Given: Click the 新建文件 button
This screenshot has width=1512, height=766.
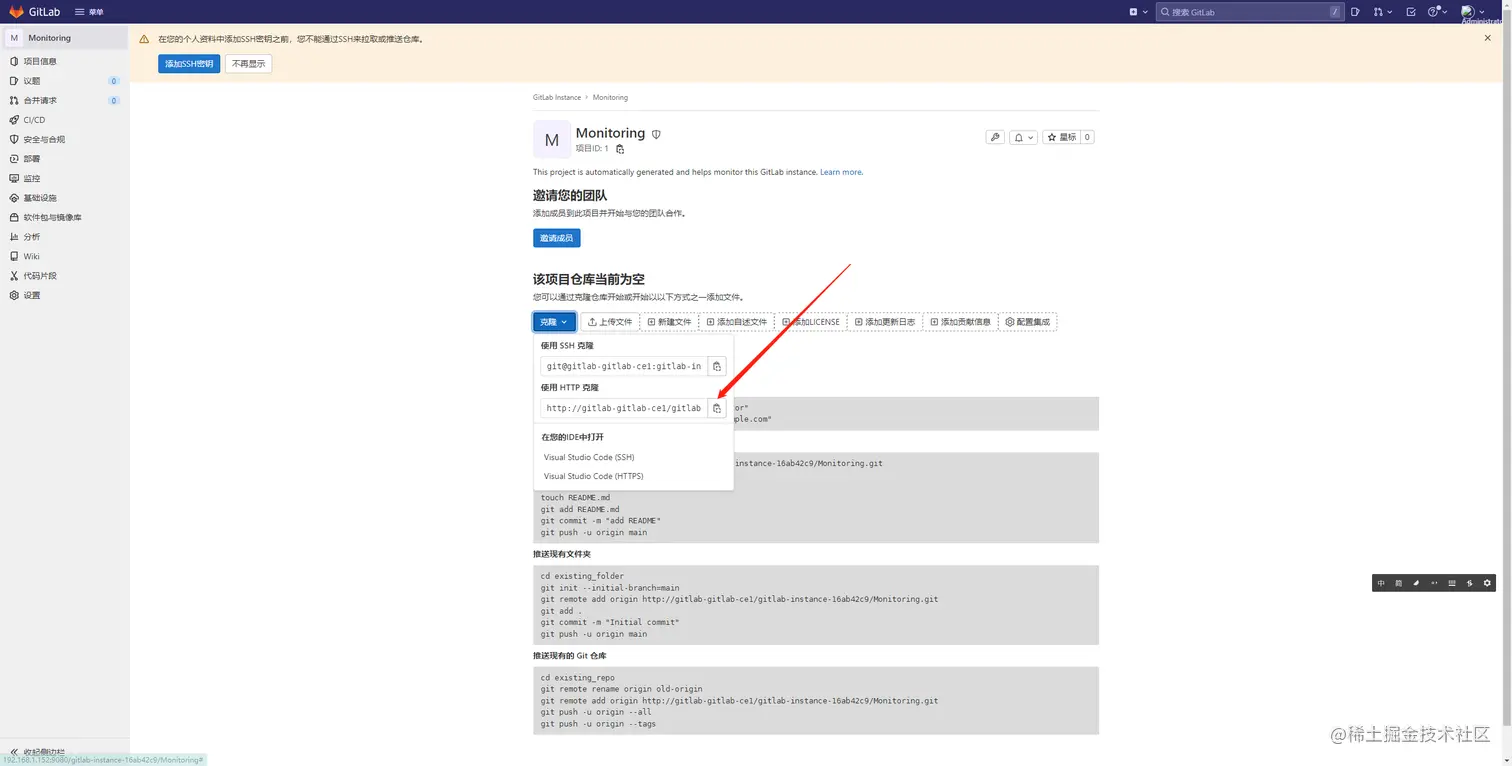Looking at the screenshot, I should [670, 322].
